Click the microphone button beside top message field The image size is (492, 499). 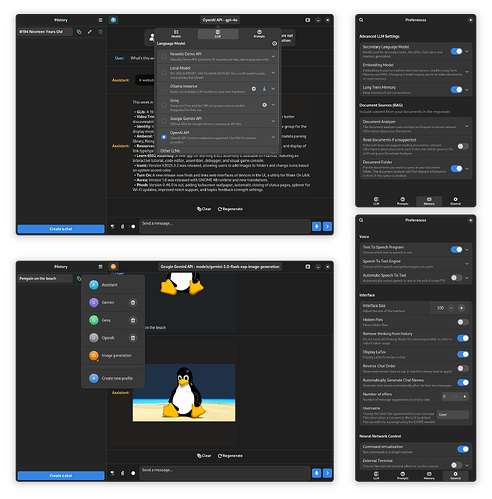point(316,226)
